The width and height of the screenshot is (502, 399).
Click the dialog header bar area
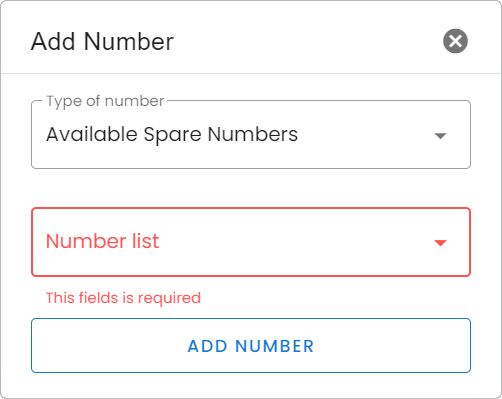click(x=251, y=37)
